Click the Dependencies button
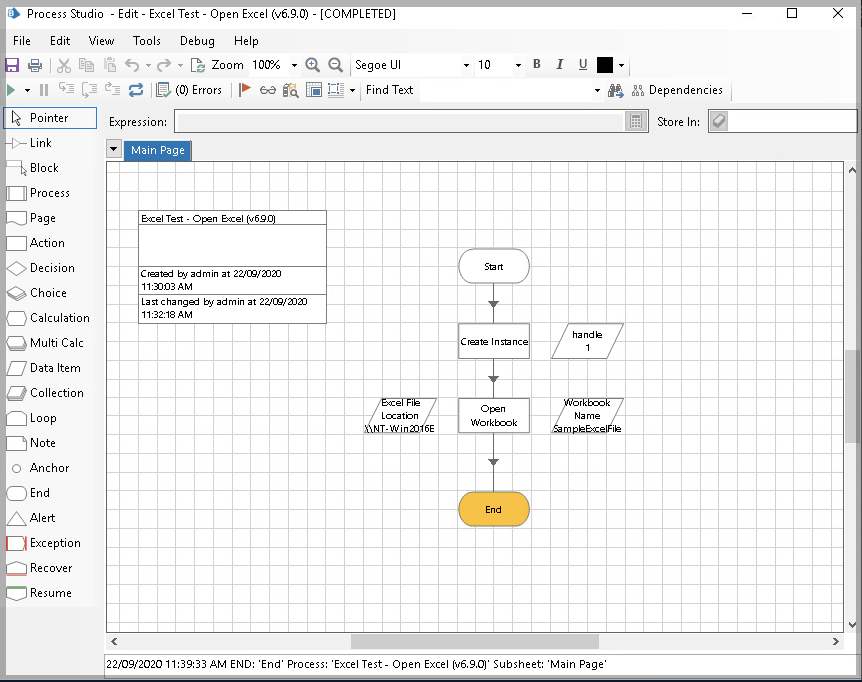This screenshot has height=682, width=862. [x=675, y=90]
